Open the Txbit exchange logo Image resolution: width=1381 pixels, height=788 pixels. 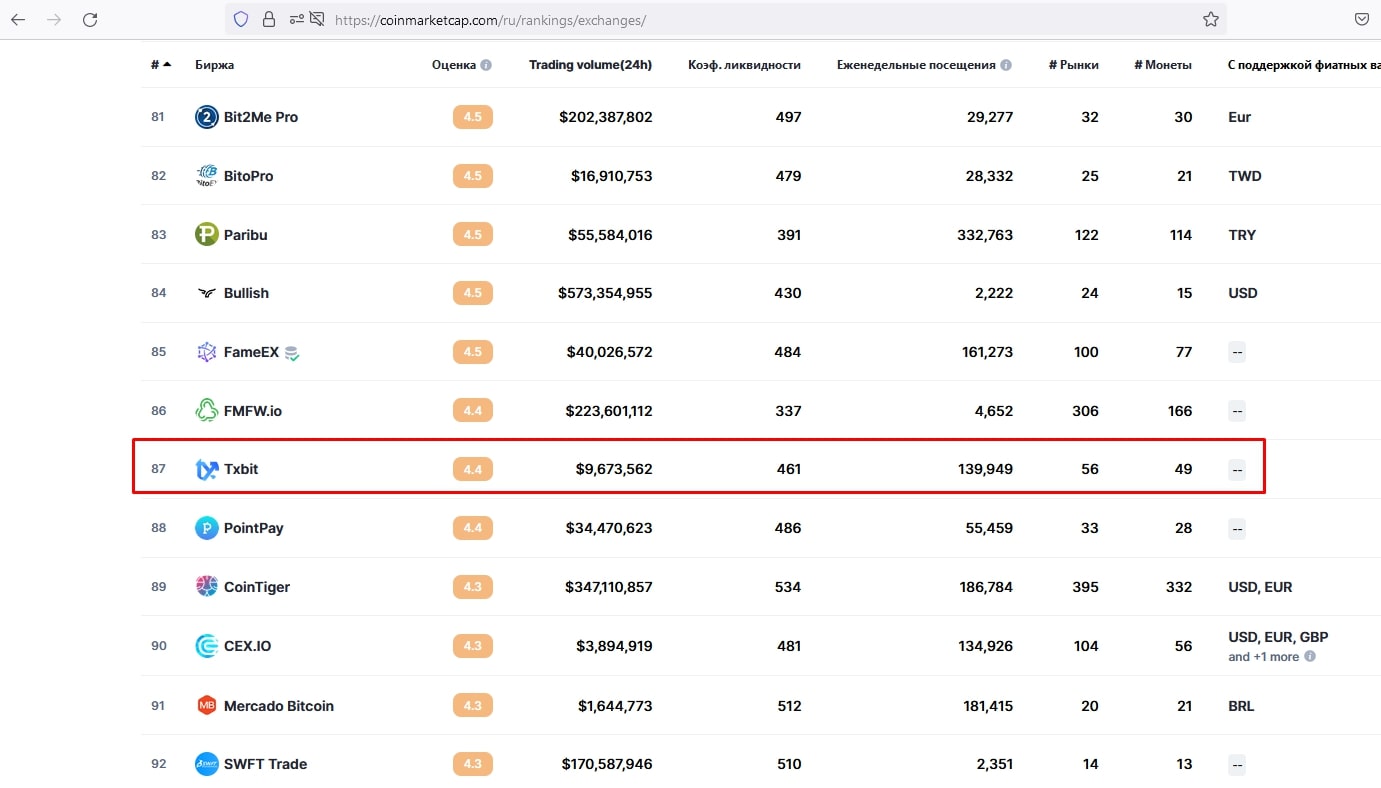(206, 469)
